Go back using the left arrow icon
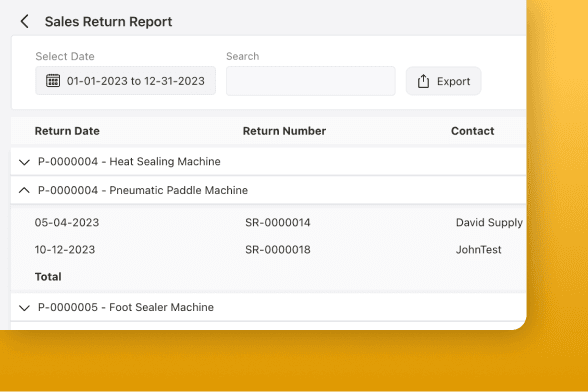 [x=24, y=21]
